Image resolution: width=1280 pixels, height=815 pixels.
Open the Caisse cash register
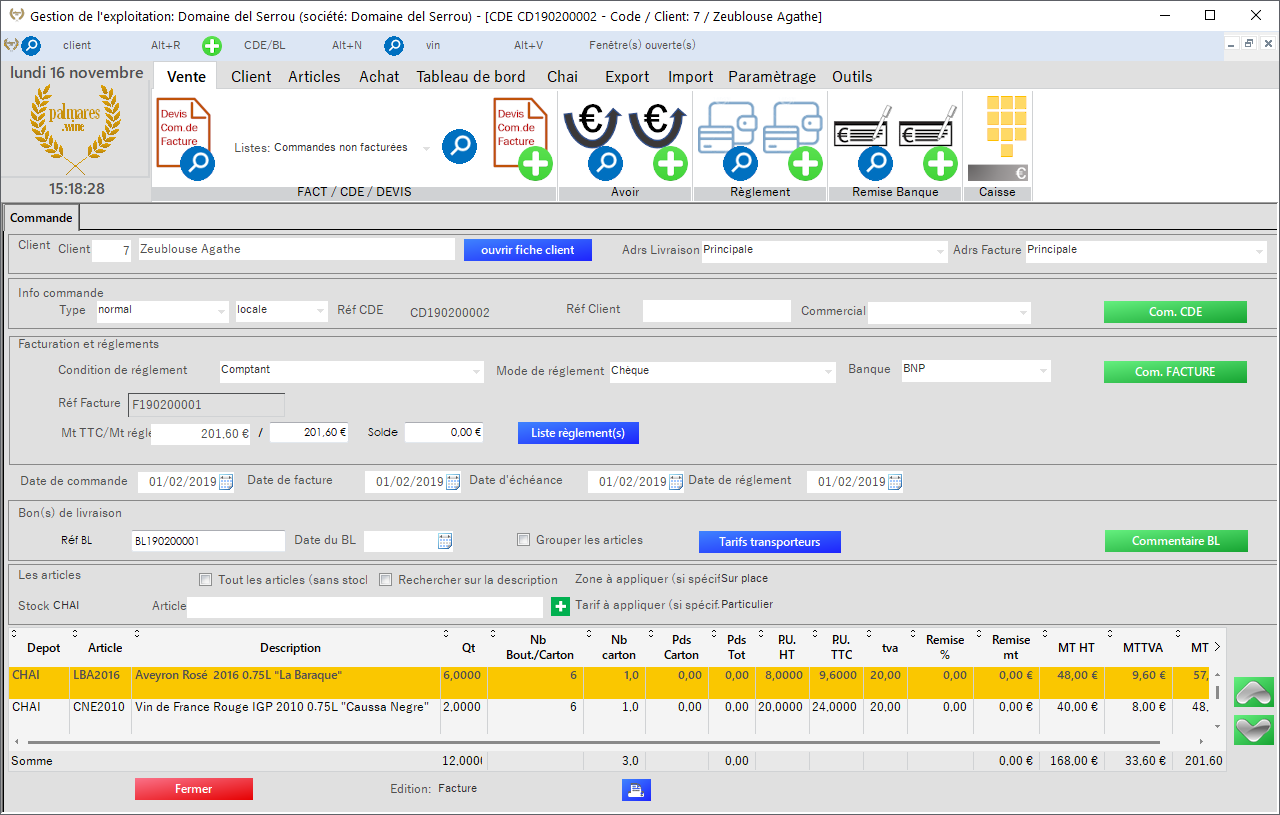click(x=997, y=138)
